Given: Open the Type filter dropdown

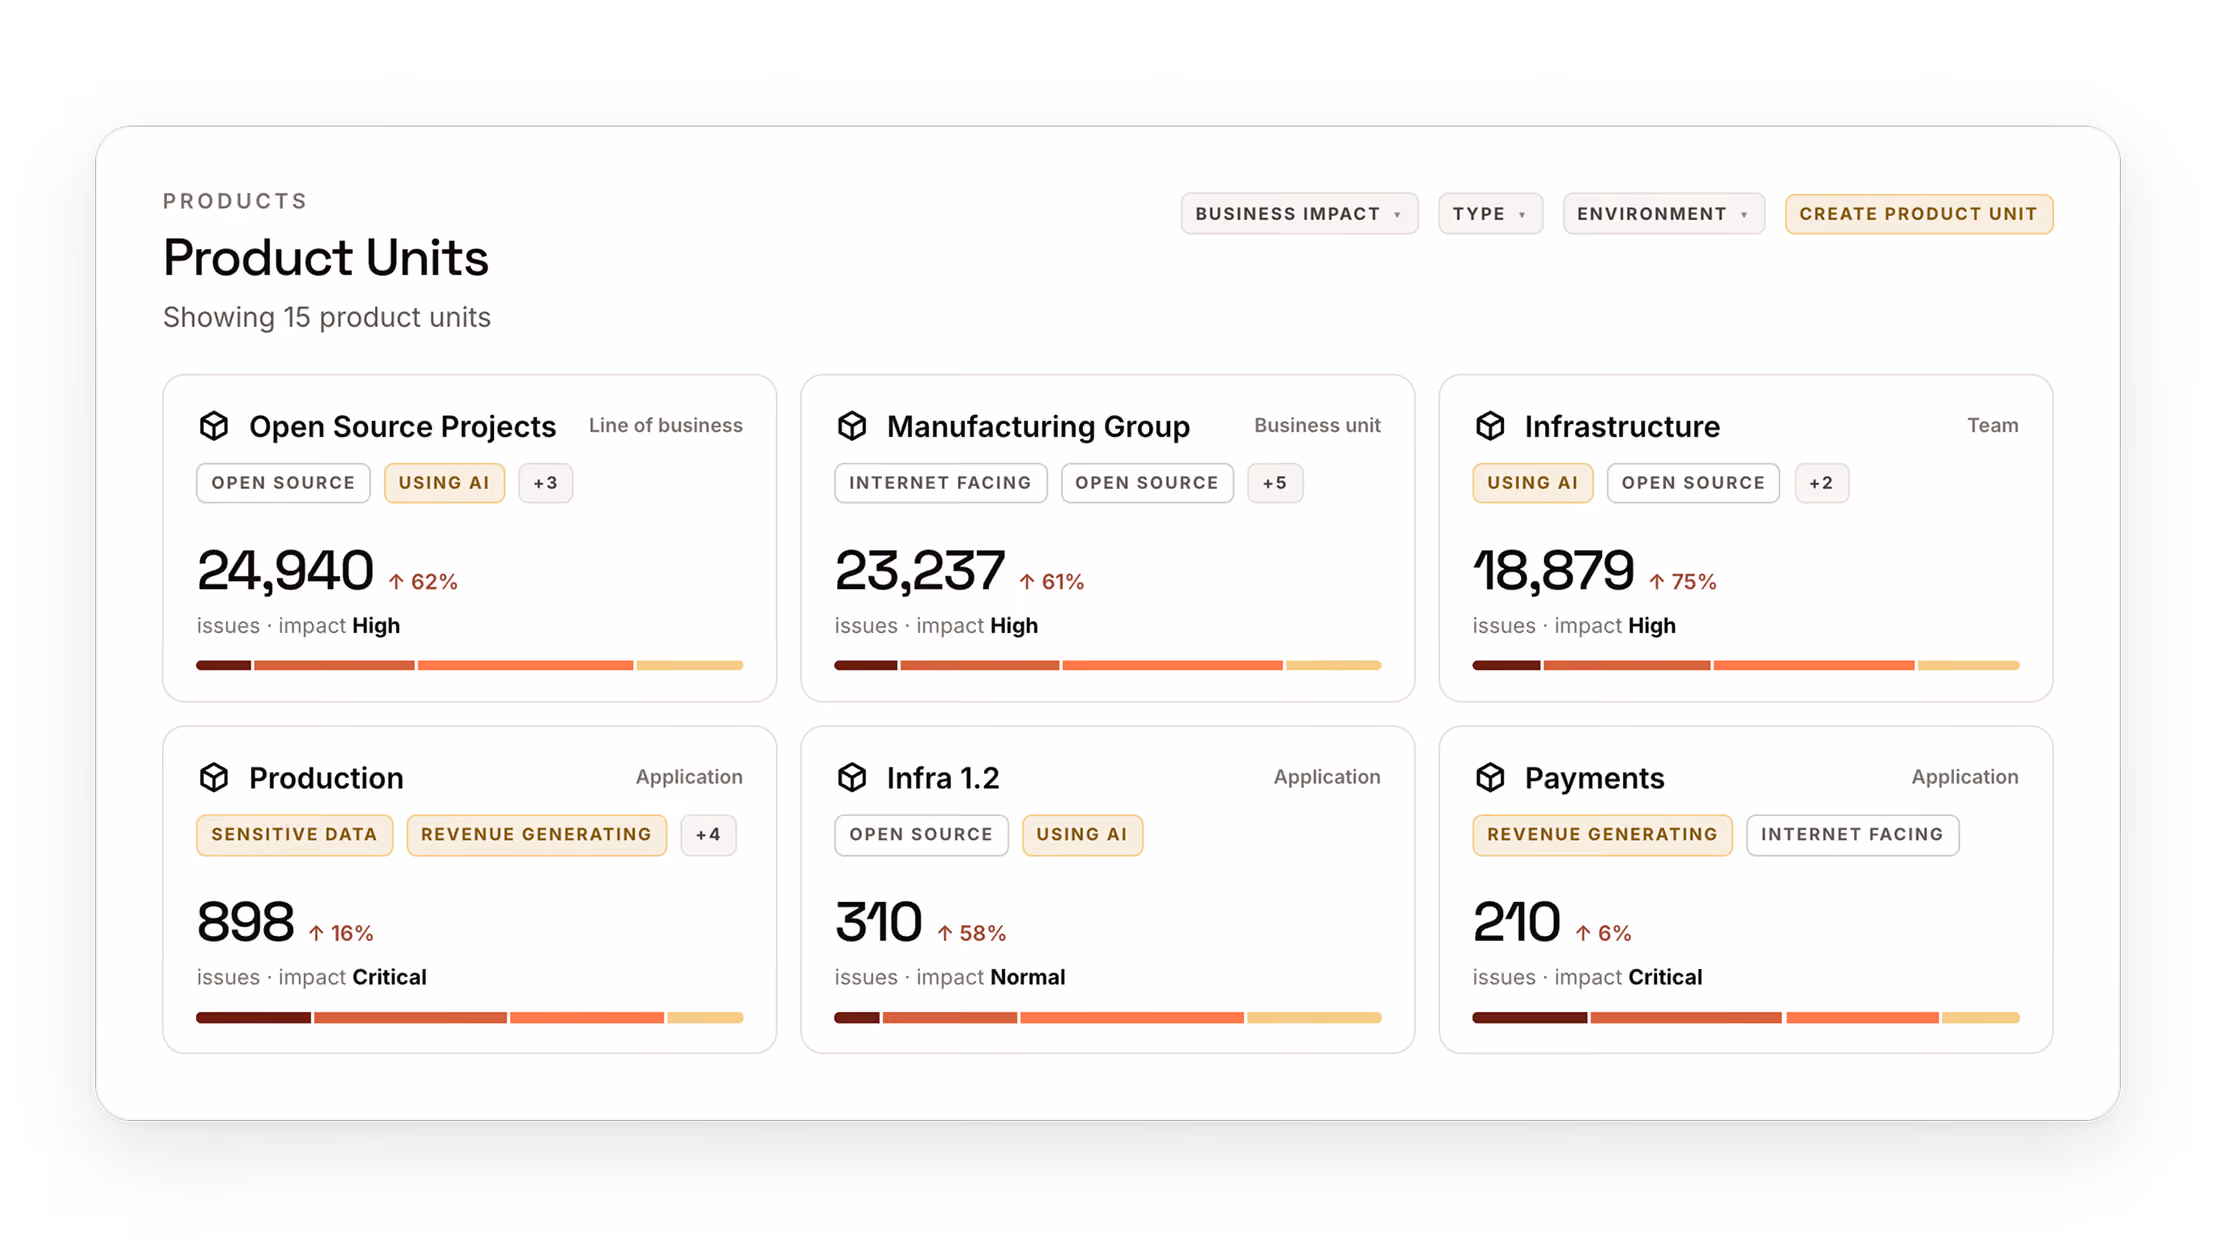Looking at the screenshot, I should 1490,214.
